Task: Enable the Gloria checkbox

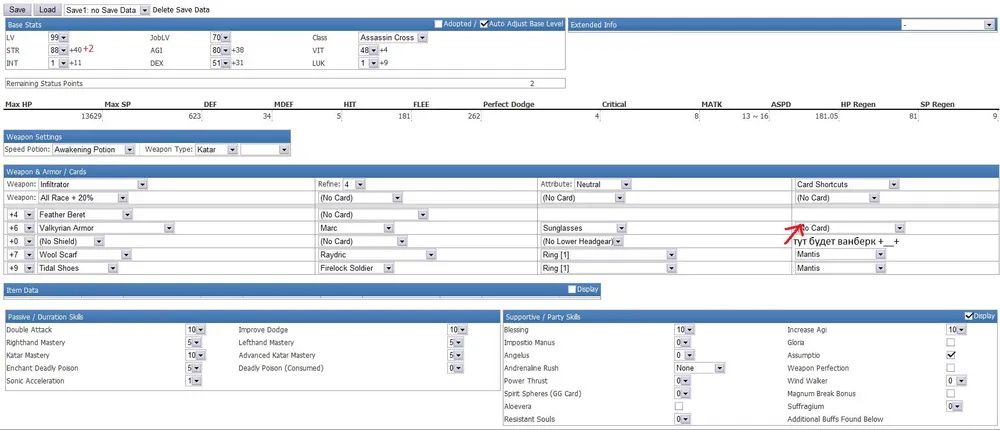Action: pos(951,342)
